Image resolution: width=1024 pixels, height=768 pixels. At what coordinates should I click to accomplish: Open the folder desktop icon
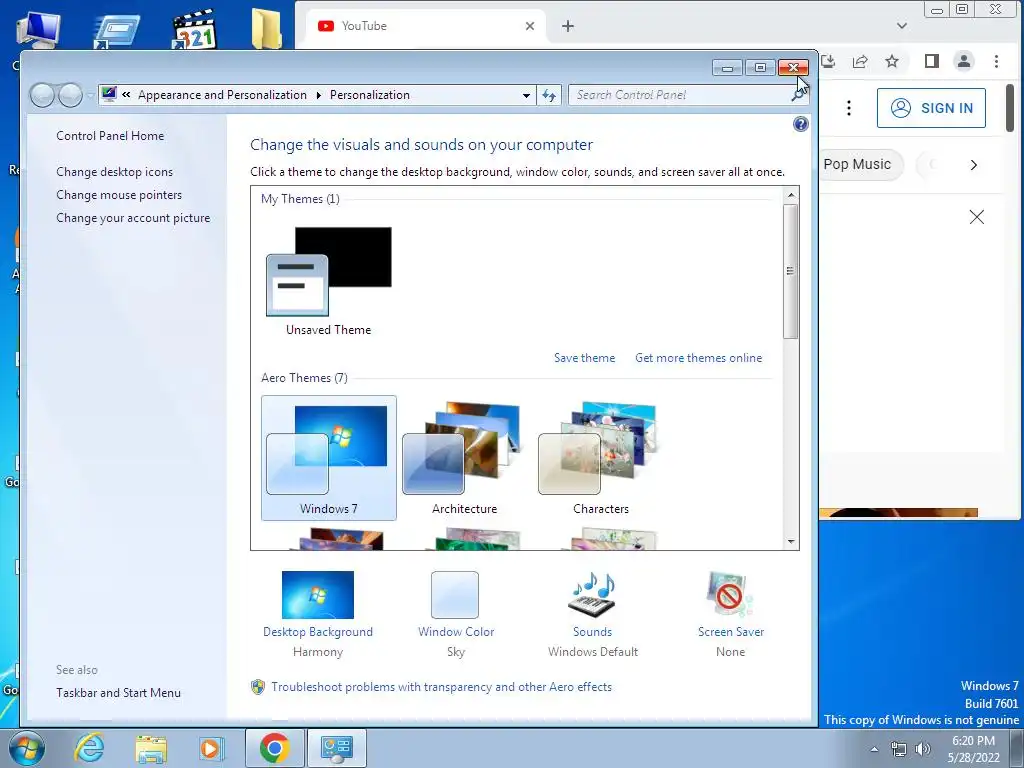coord(266,29)
